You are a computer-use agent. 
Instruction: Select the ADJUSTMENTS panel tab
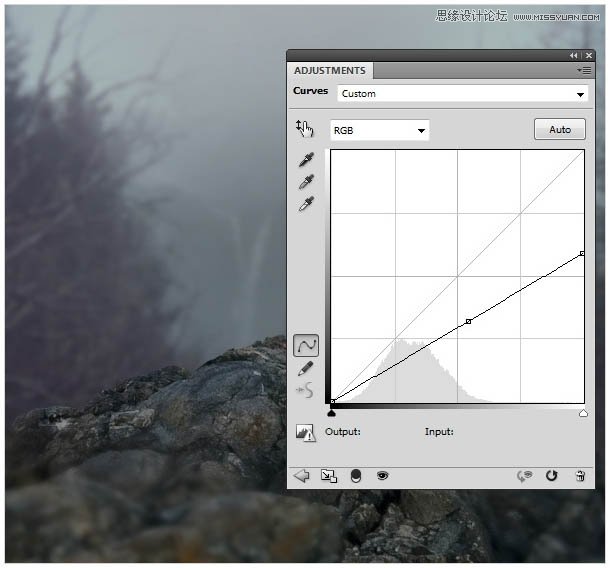tap(329, 71)
